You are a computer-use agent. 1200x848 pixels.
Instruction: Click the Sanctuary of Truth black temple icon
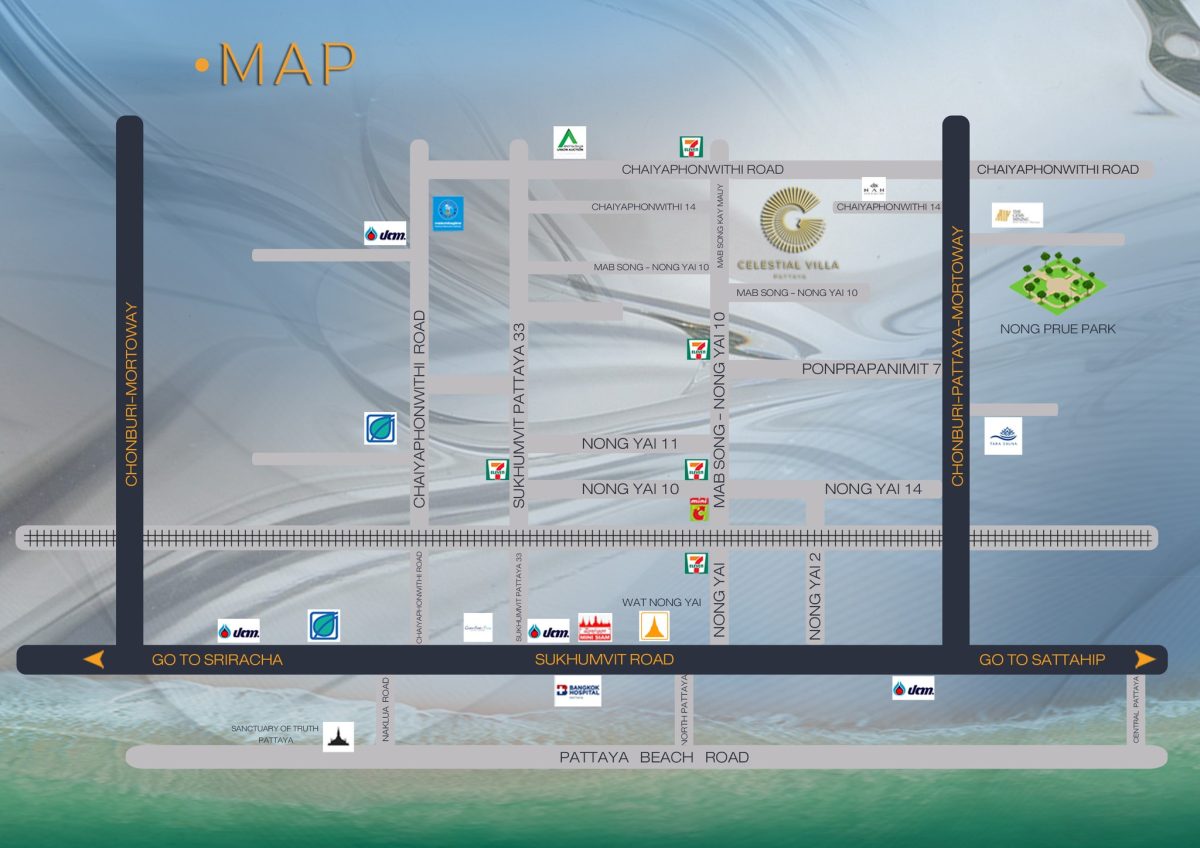(x=339, y=737)
